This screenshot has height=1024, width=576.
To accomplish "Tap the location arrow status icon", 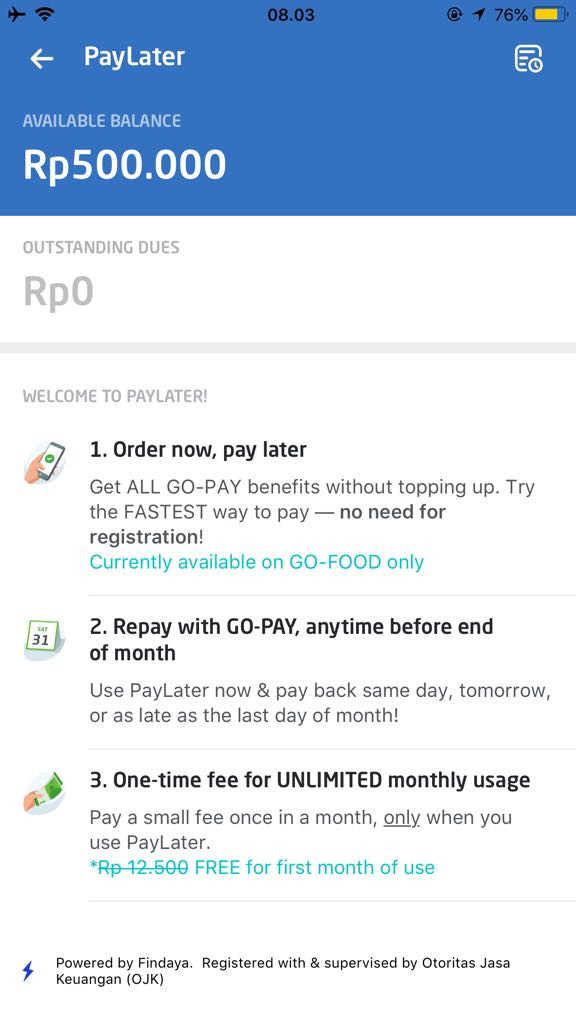I will 479,14.
